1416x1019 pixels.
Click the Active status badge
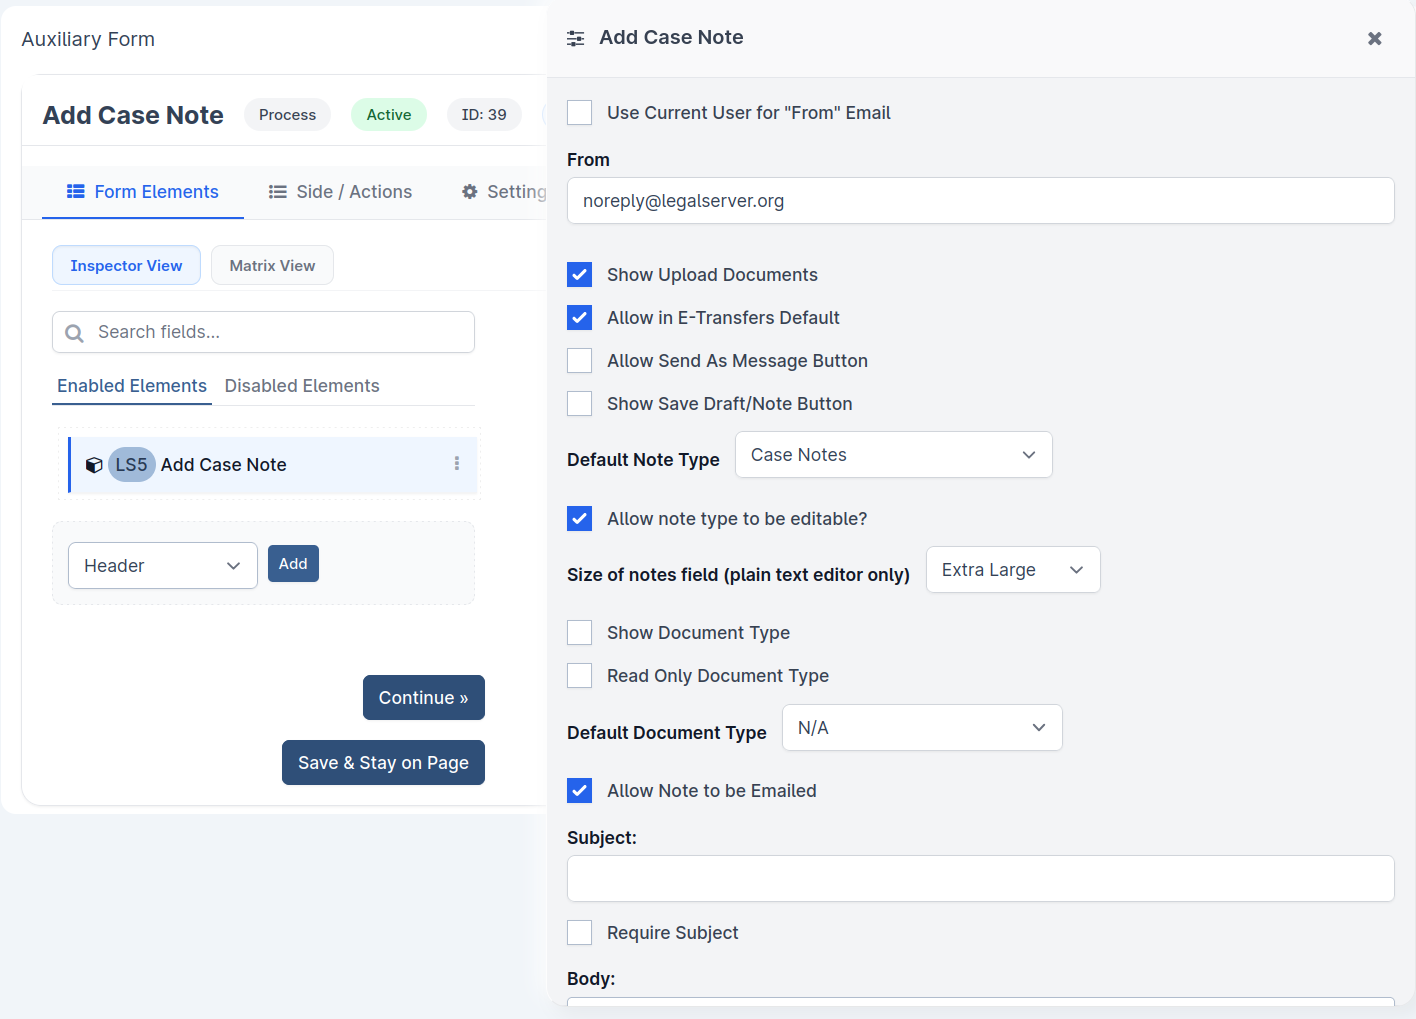pos(389,115)
